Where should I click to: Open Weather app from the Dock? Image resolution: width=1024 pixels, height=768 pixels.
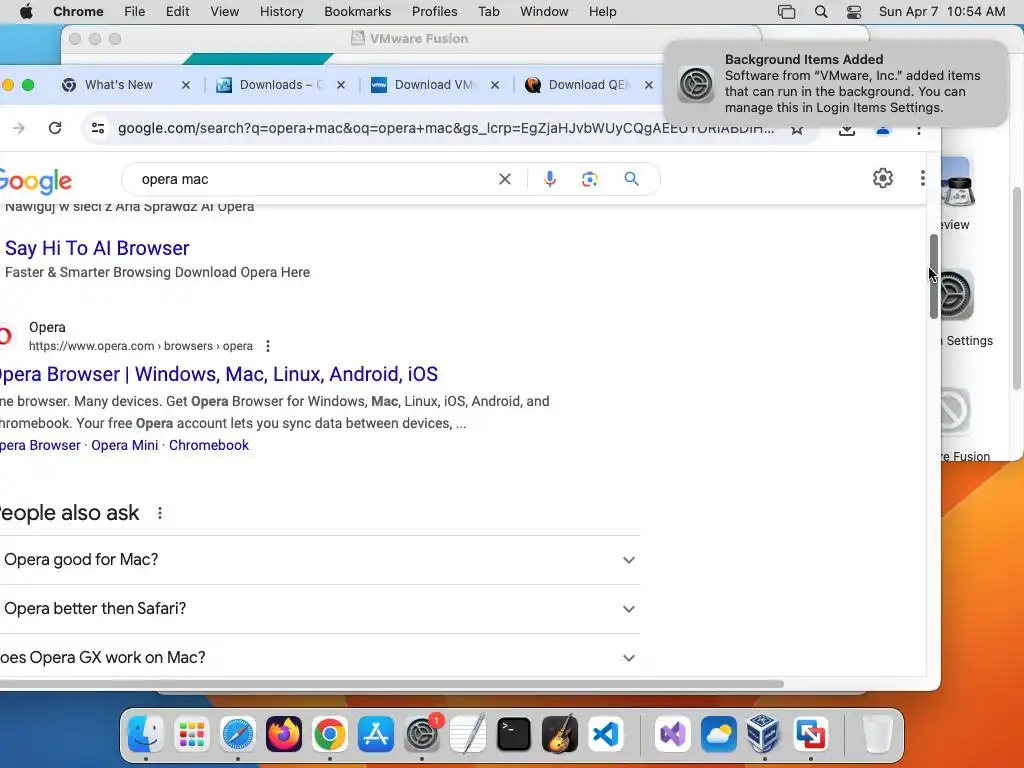pos(719,734)
